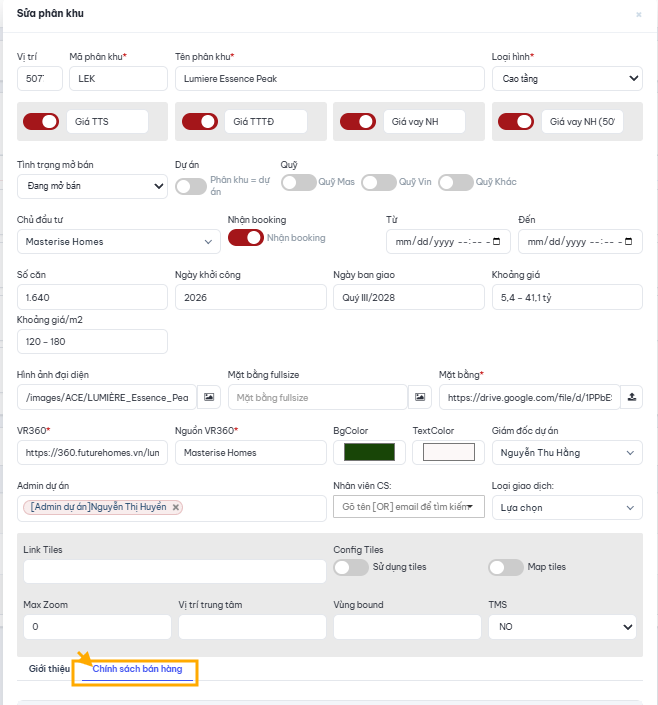
Task: Click the Tên phân khu field
Action: (330, 79)
